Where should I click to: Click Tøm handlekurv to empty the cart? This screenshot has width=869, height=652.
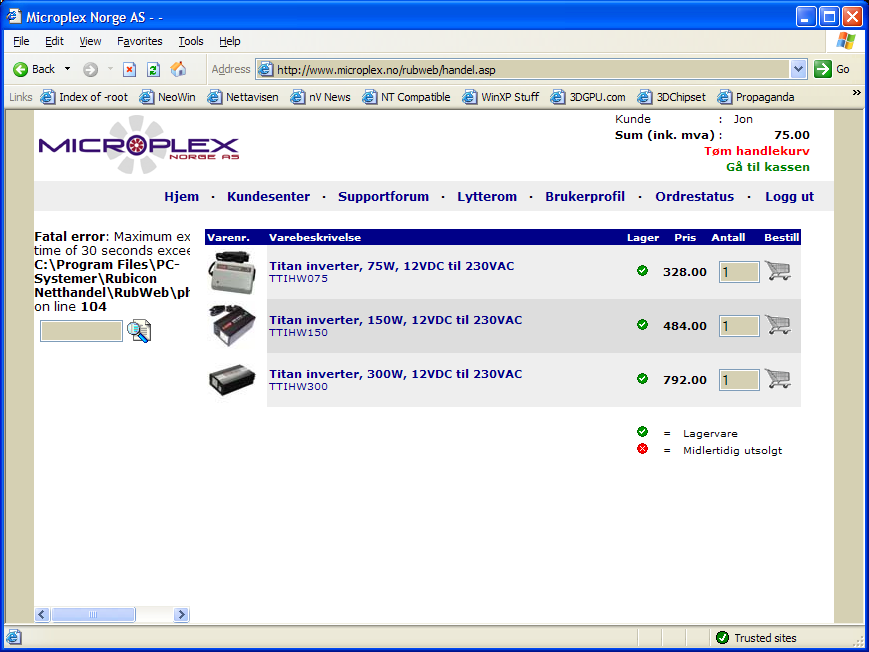tap(756, 151)
